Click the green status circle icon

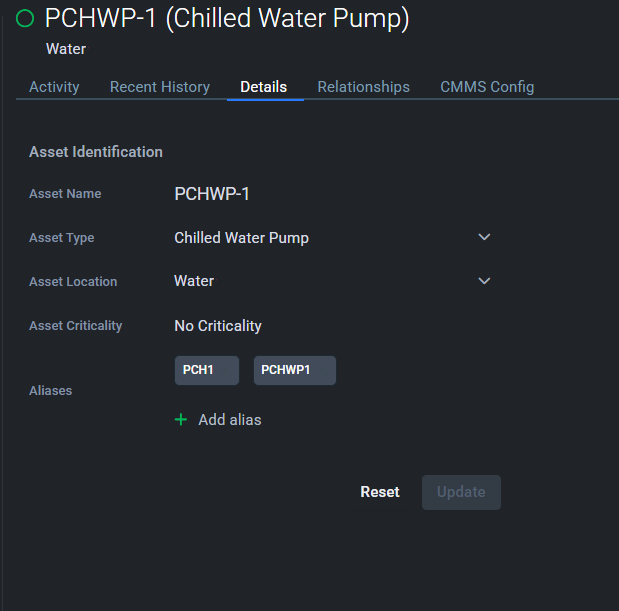click(x=25, y=18)
